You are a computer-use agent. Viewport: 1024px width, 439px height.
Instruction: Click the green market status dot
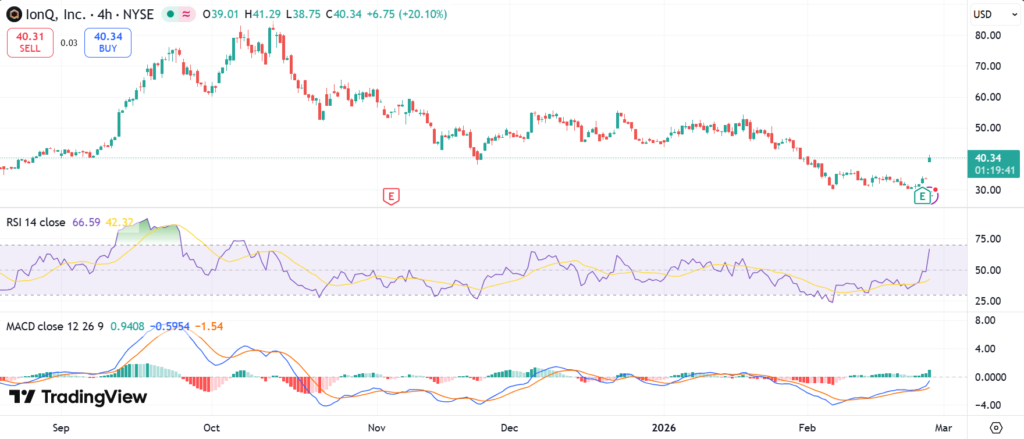(170, 14)
